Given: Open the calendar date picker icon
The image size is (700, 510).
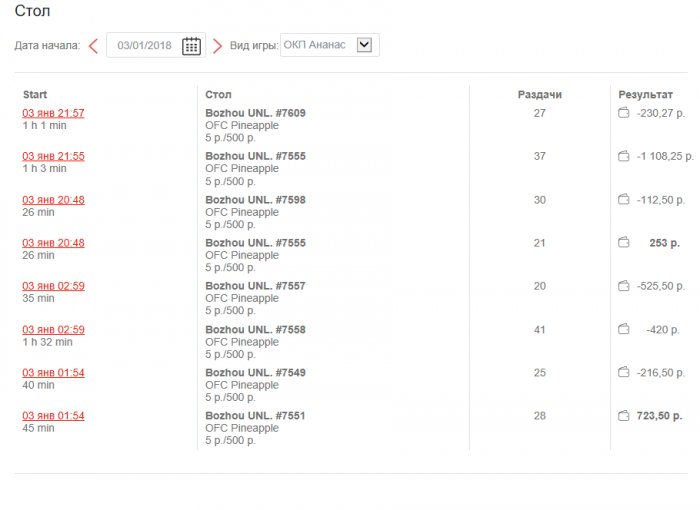Looking at the screenshot, I should click(192, 46).
